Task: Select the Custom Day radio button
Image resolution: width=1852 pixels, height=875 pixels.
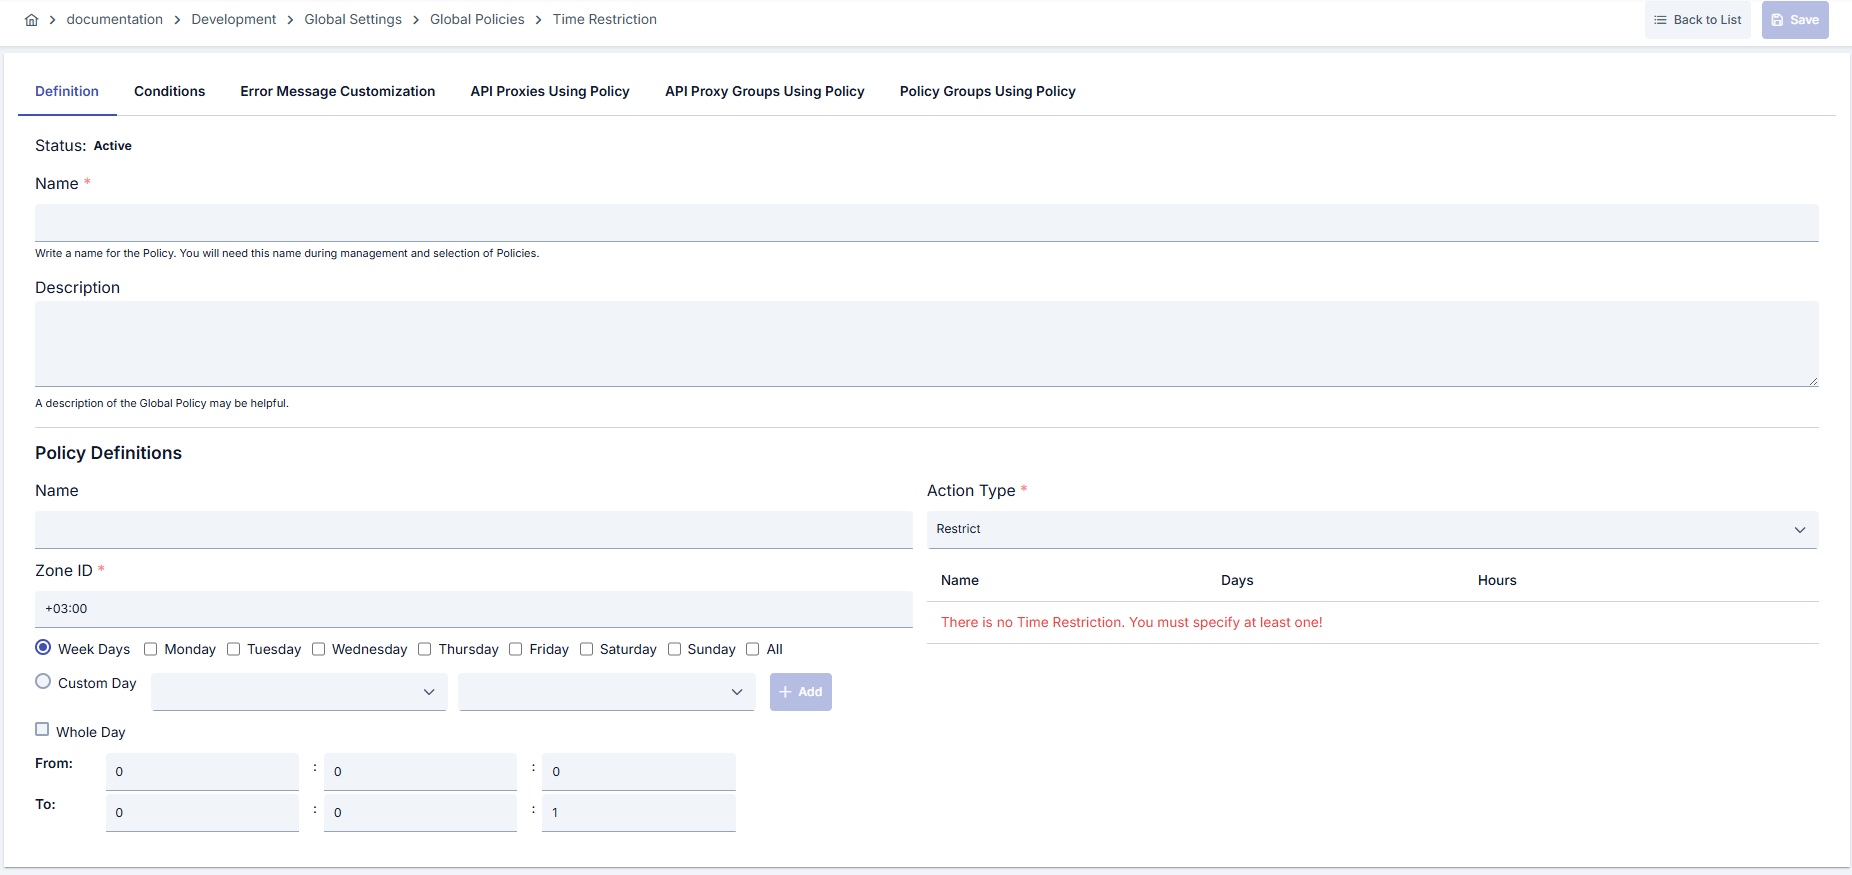Action: pos(43,682)
